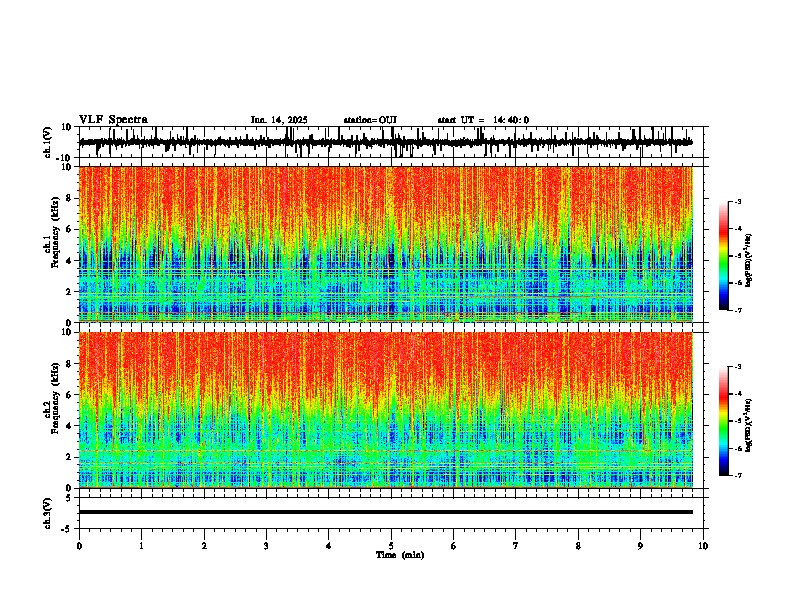Click the log(PSD) label beside ch.2 colorbar

(x=749, y=426)
